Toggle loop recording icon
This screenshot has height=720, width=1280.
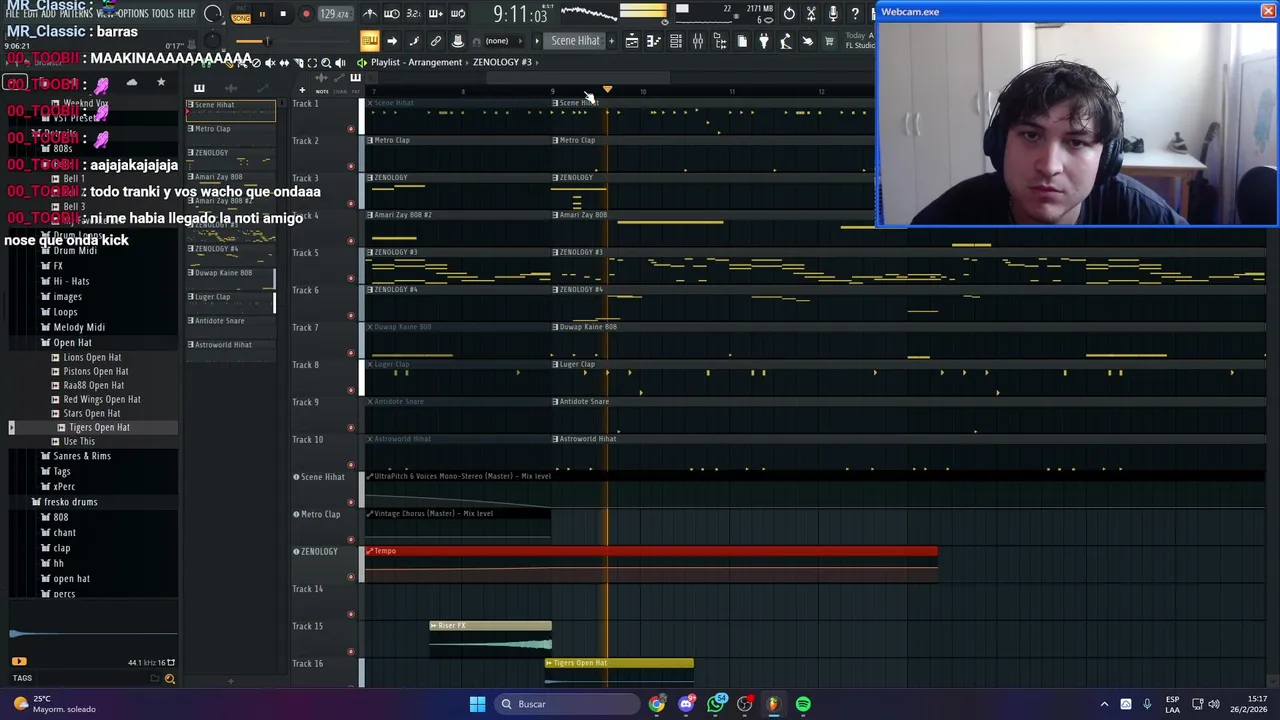point(458,14)
